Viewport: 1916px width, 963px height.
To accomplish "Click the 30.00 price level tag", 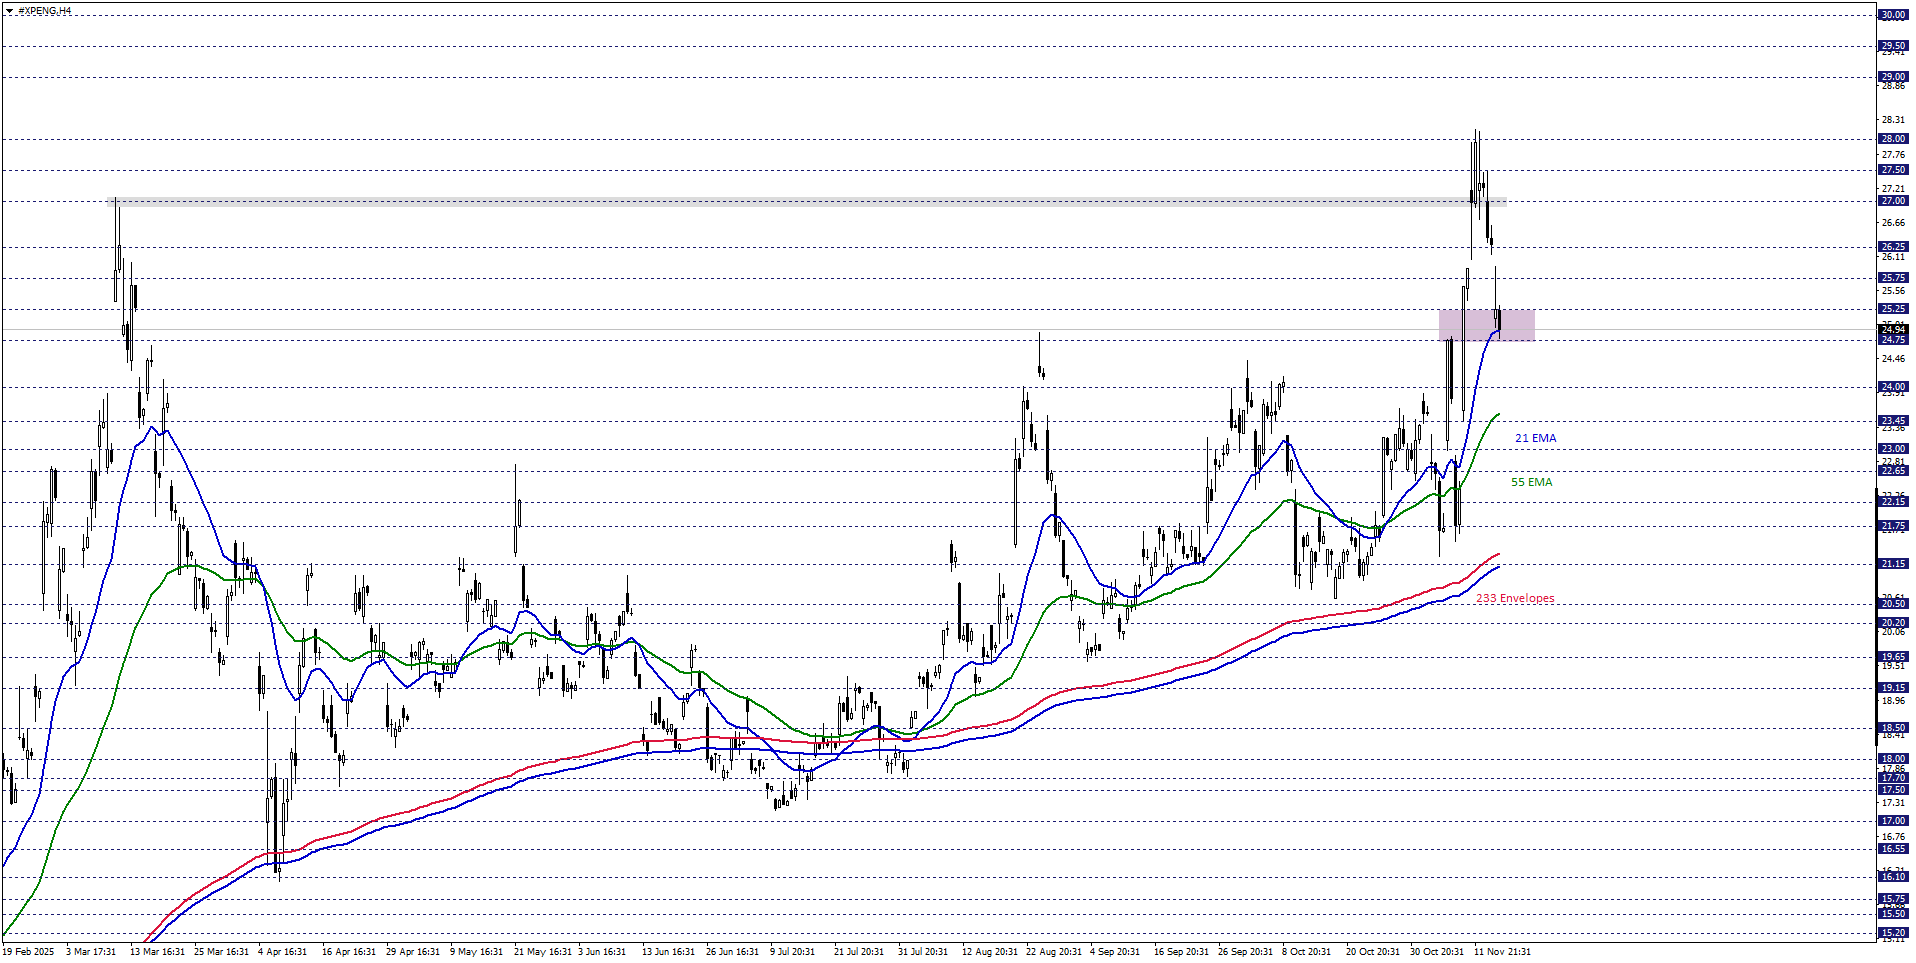I will pos(1893,15).
